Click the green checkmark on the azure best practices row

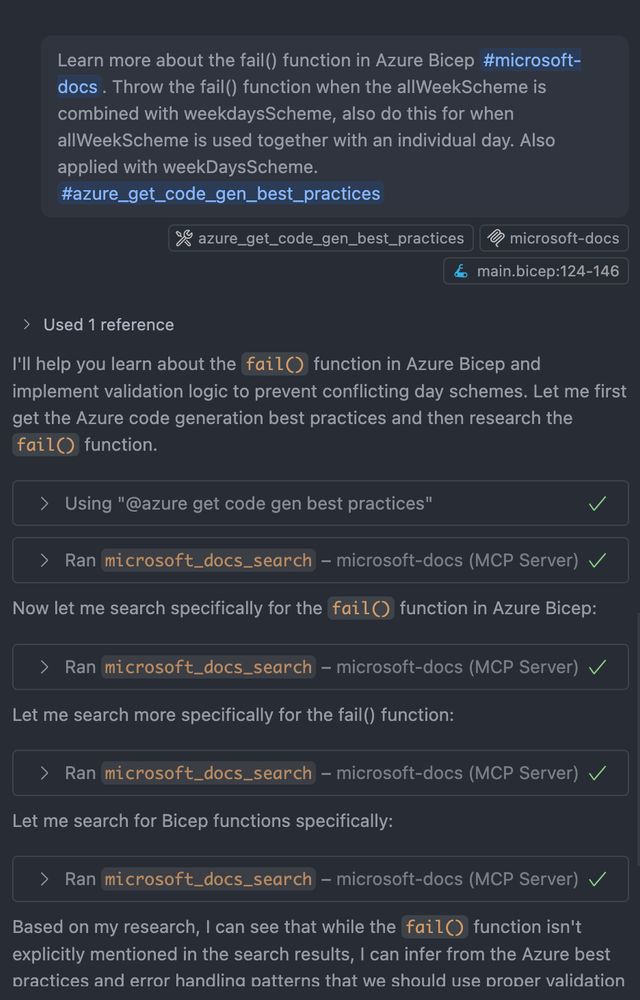(597, 504)
